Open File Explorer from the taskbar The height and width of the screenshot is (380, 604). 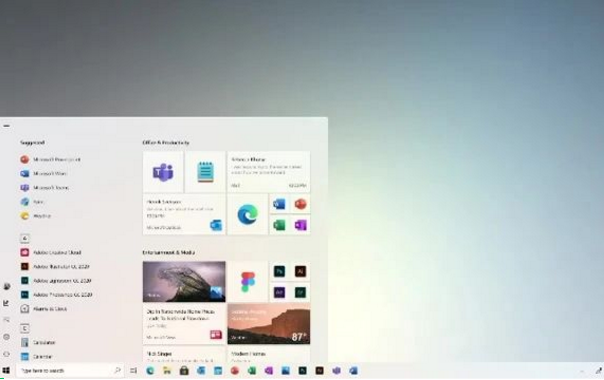(x=167, y=370)
